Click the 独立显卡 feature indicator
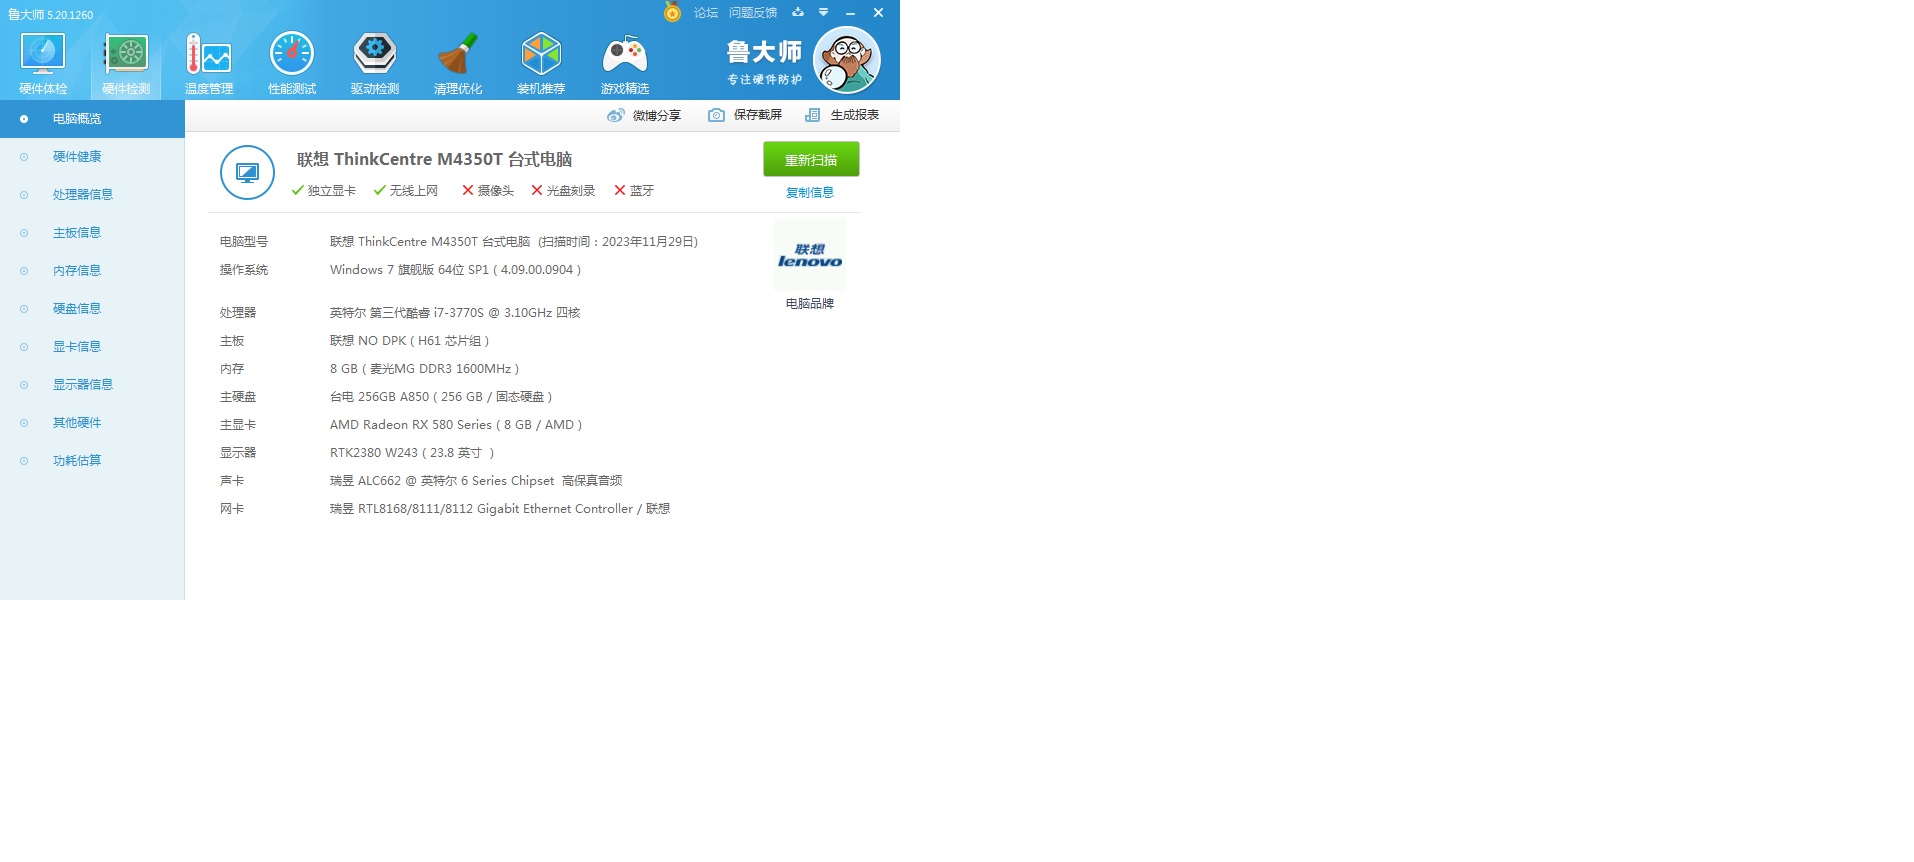 [324, 190]
